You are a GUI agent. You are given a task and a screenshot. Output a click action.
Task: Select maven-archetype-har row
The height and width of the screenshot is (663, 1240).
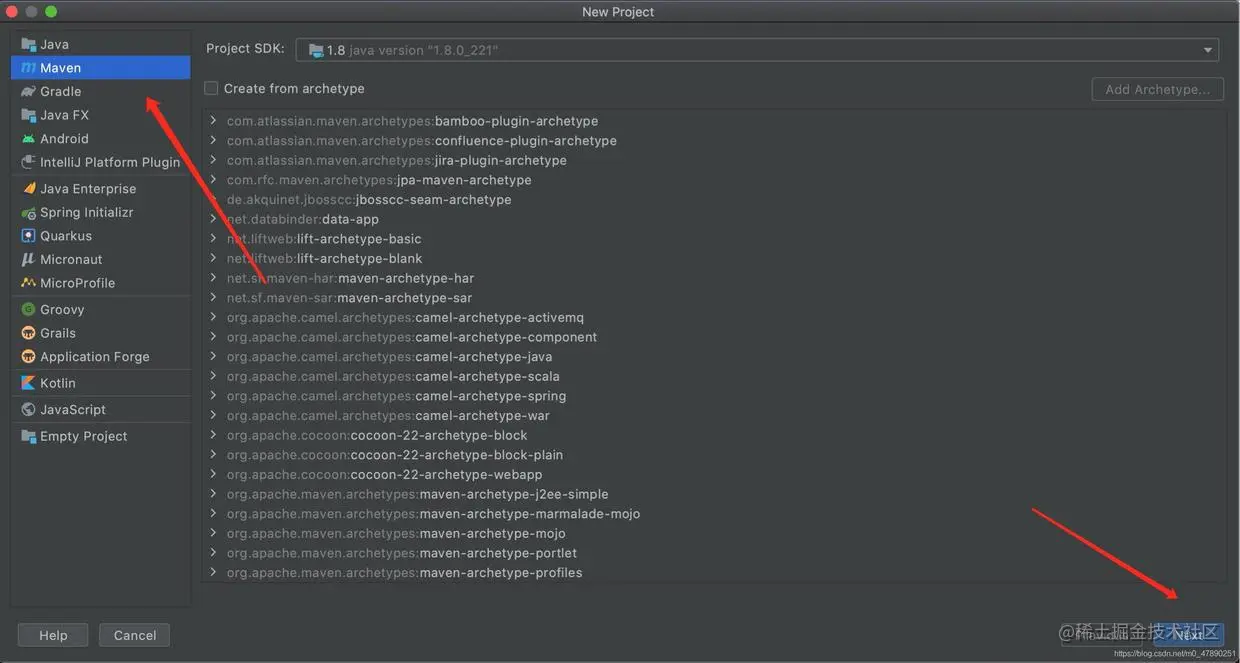coord(714,278)
